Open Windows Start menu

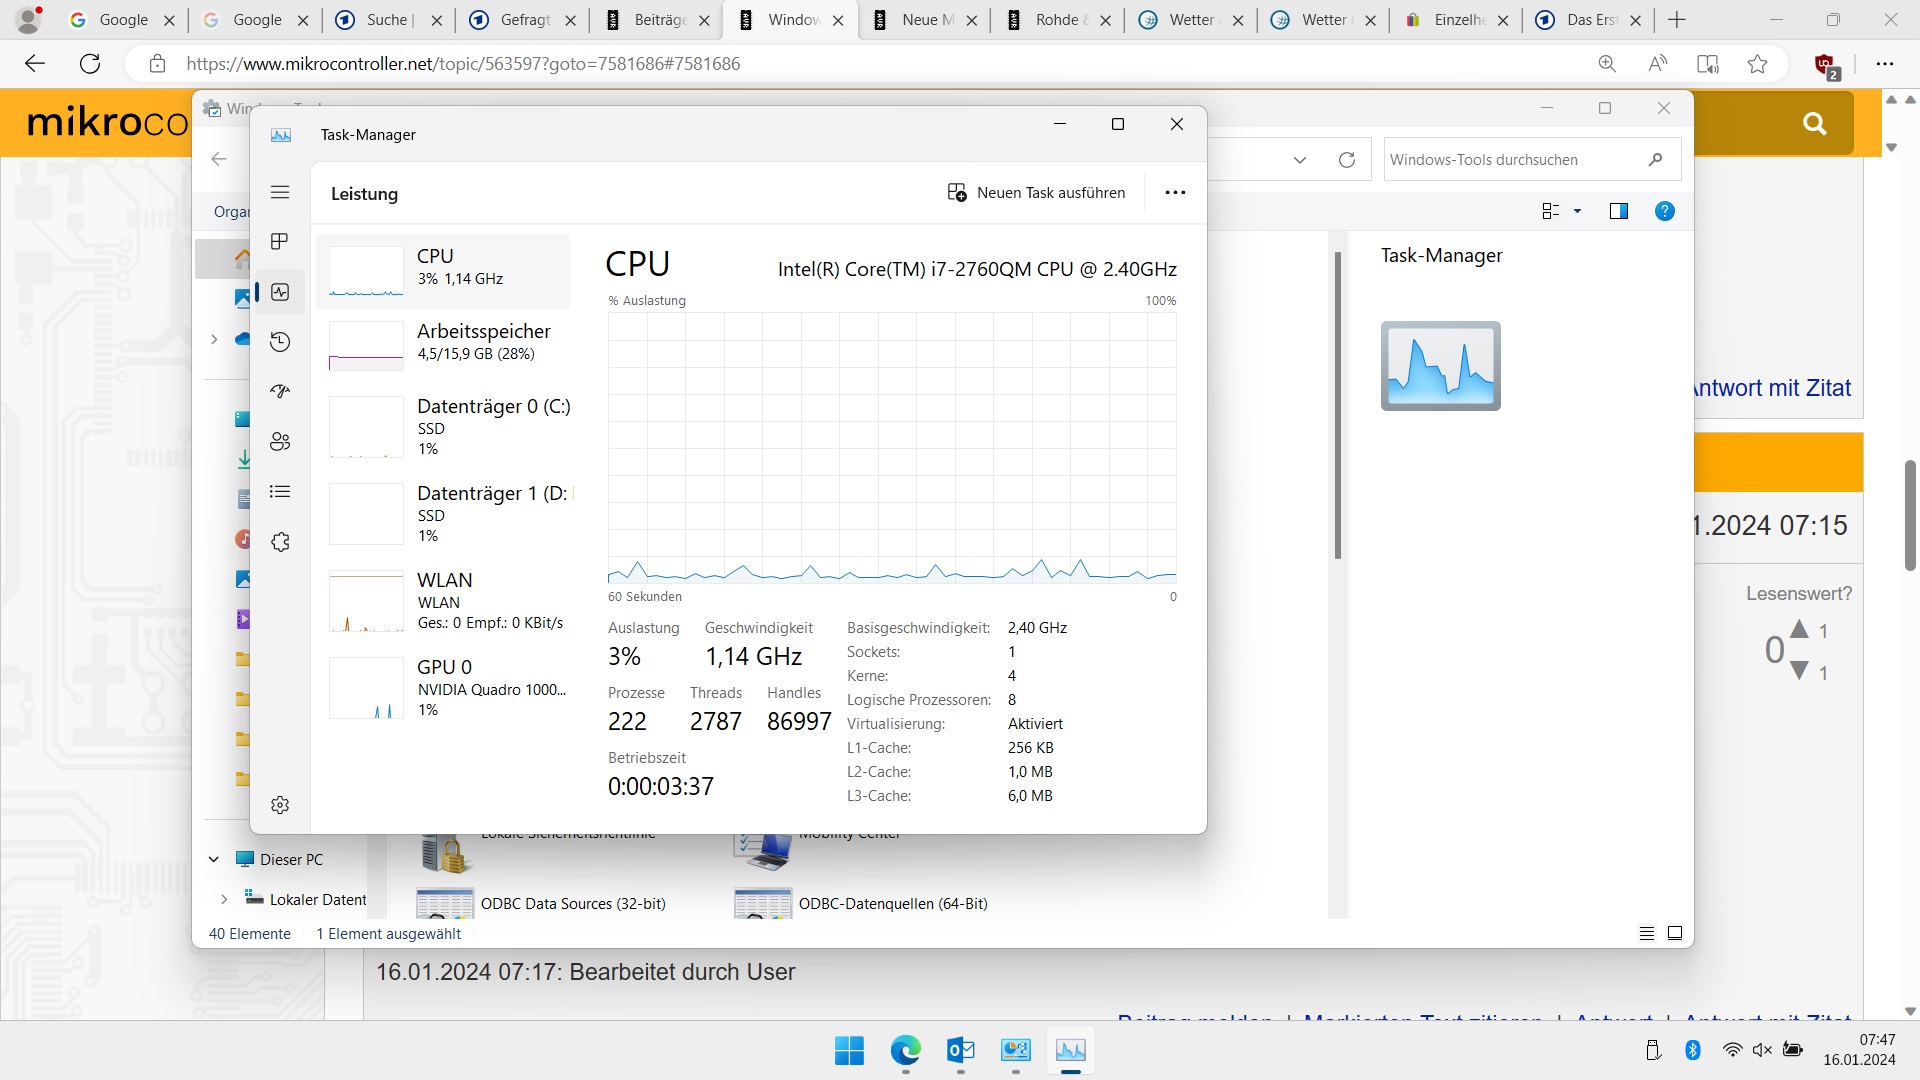(849, 1051)
